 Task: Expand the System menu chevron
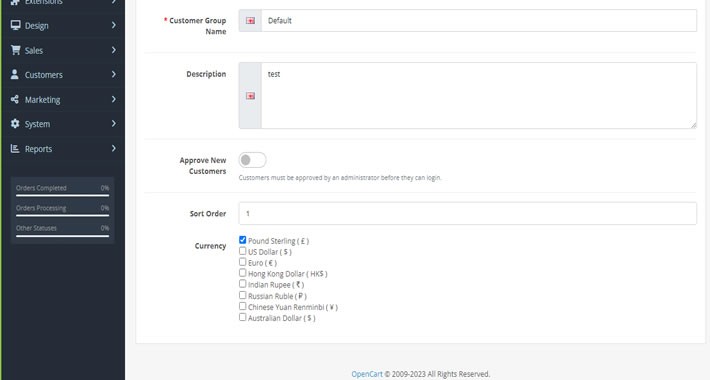[x=114, y=124]
